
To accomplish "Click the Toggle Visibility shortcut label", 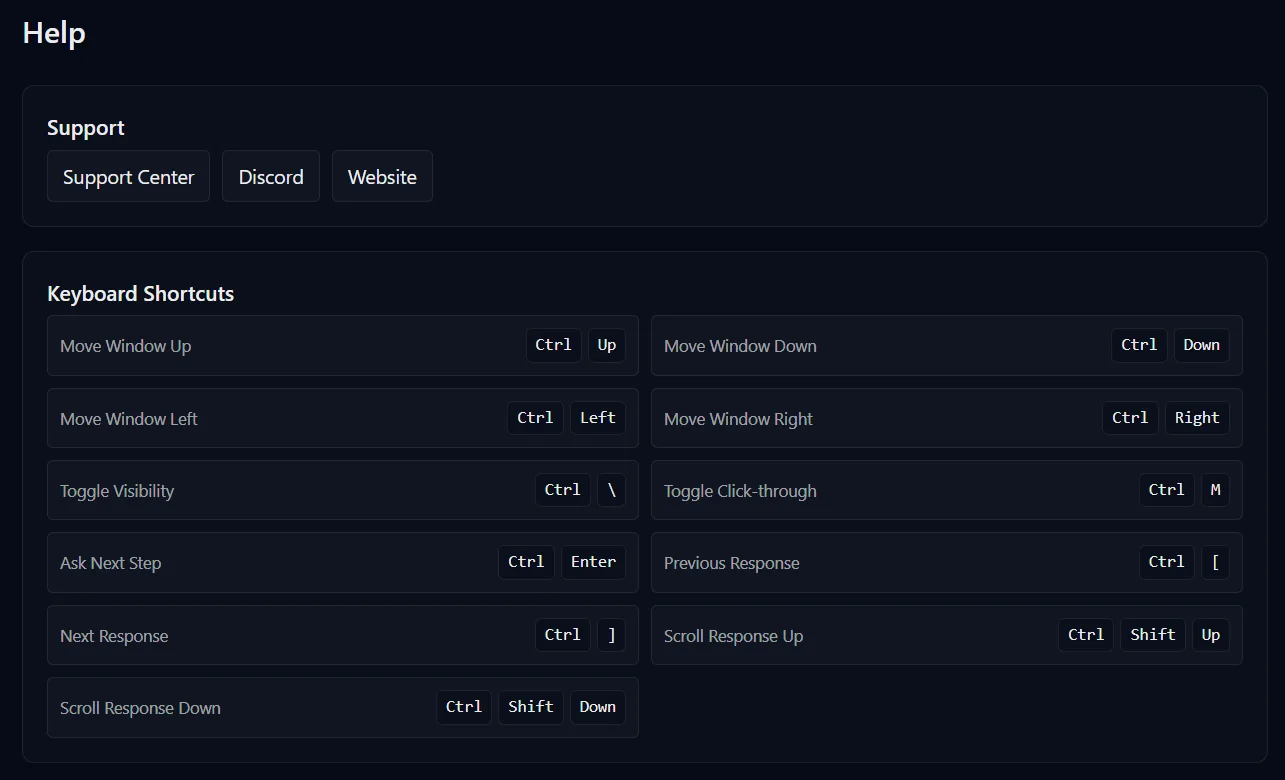I will pos(117,491).
